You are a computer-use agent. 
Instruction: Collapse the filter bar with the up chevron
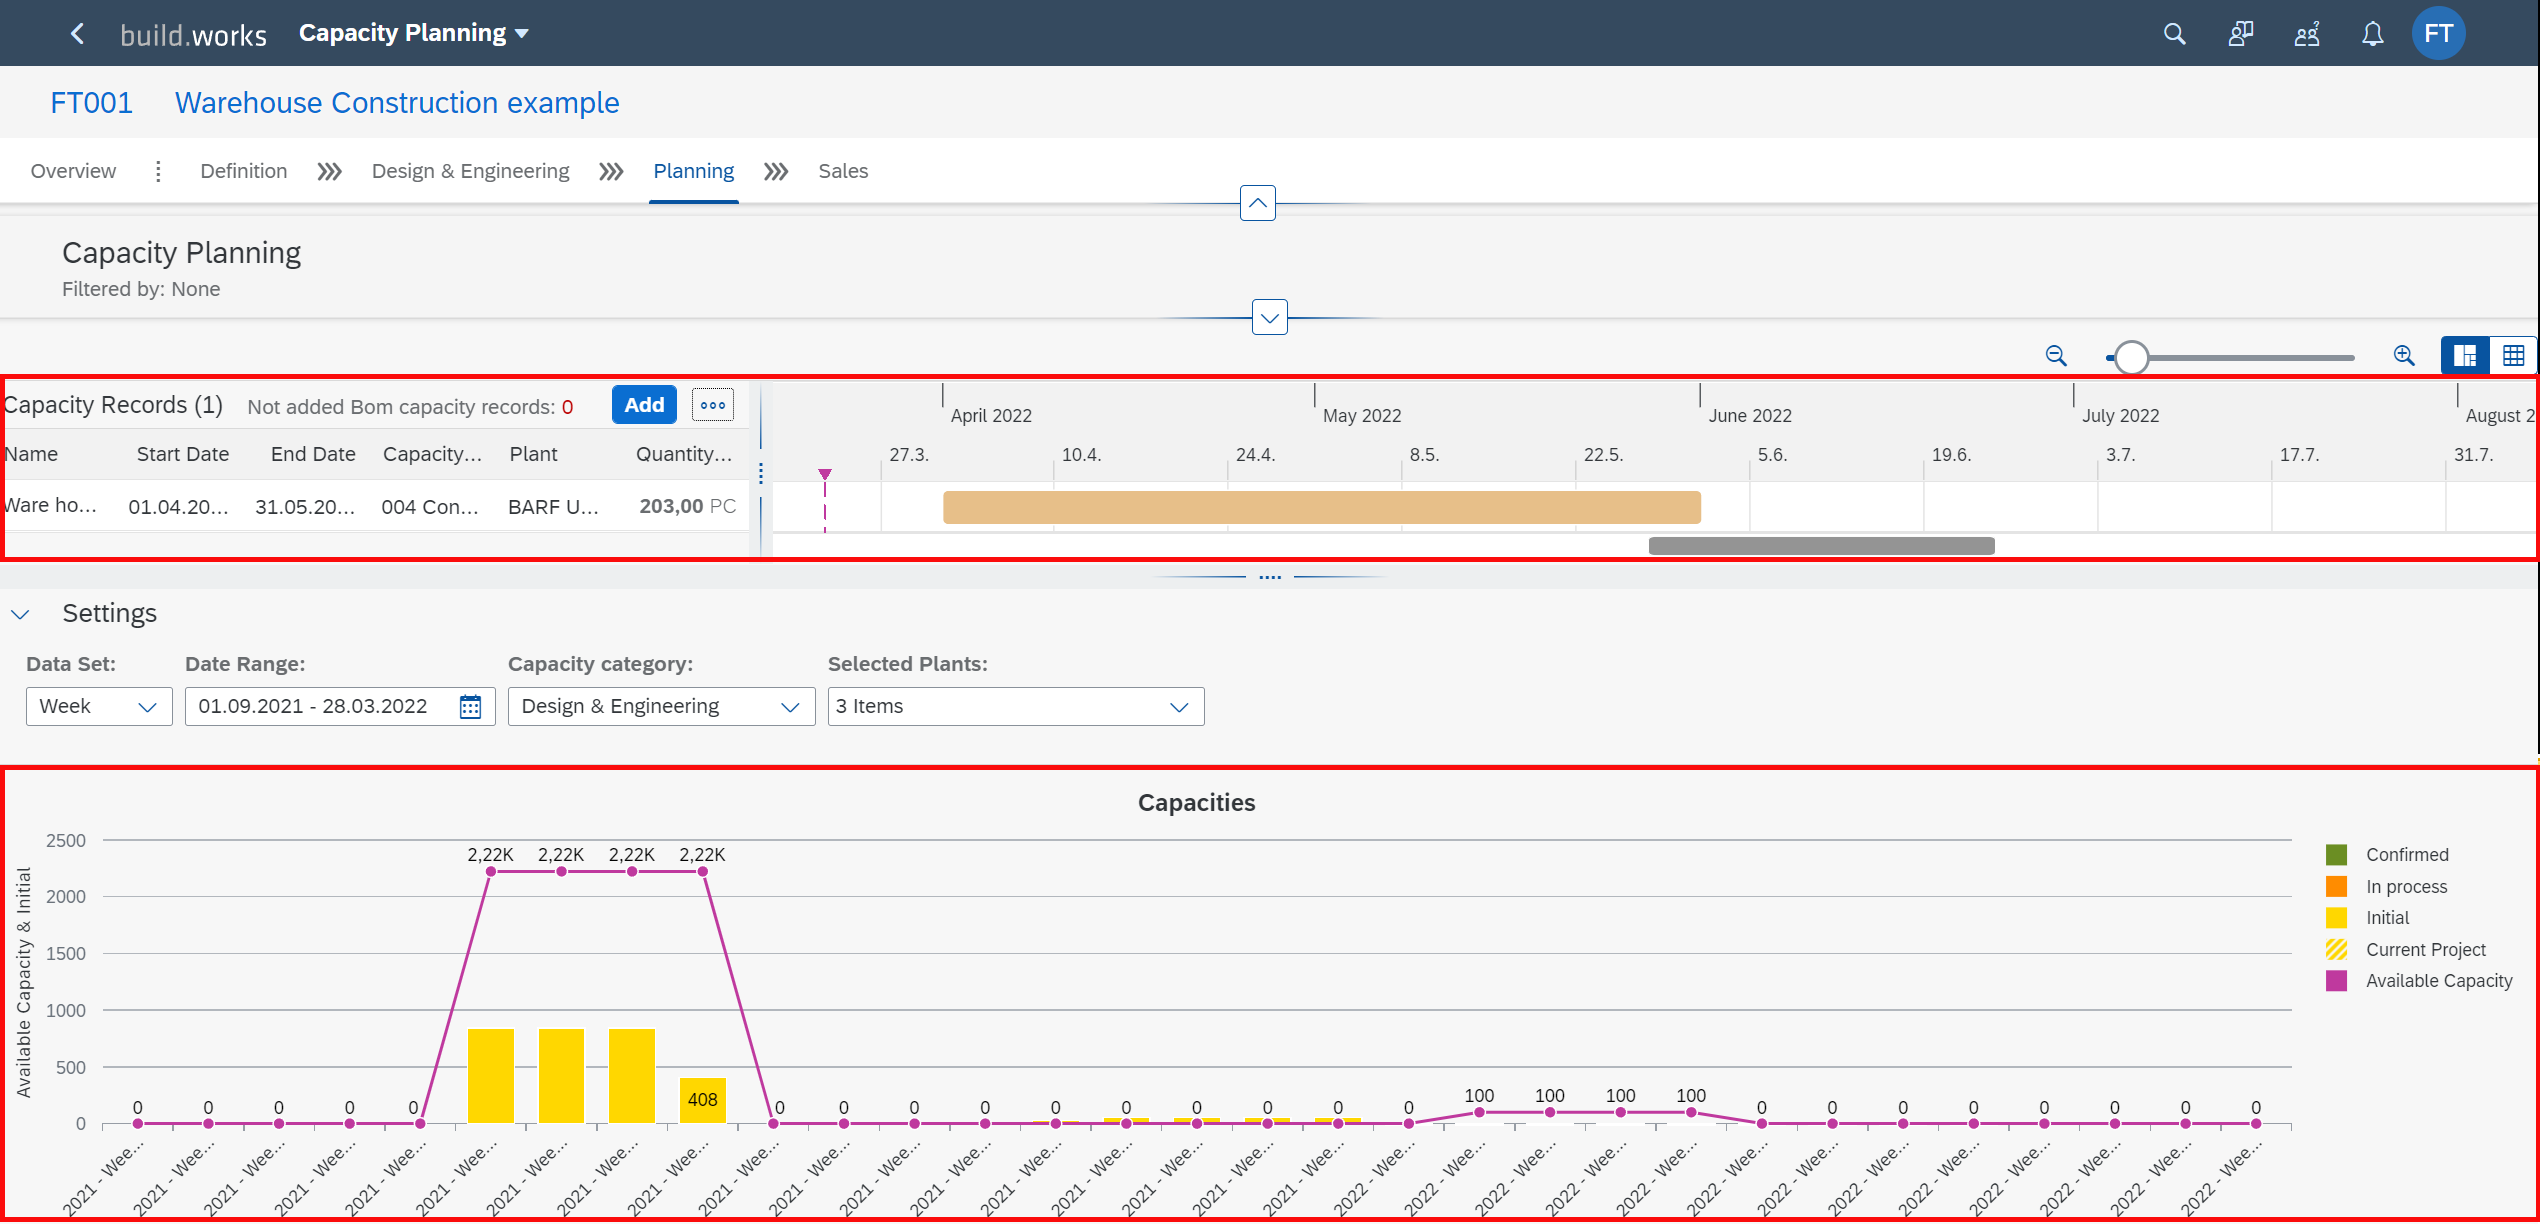1257,203
